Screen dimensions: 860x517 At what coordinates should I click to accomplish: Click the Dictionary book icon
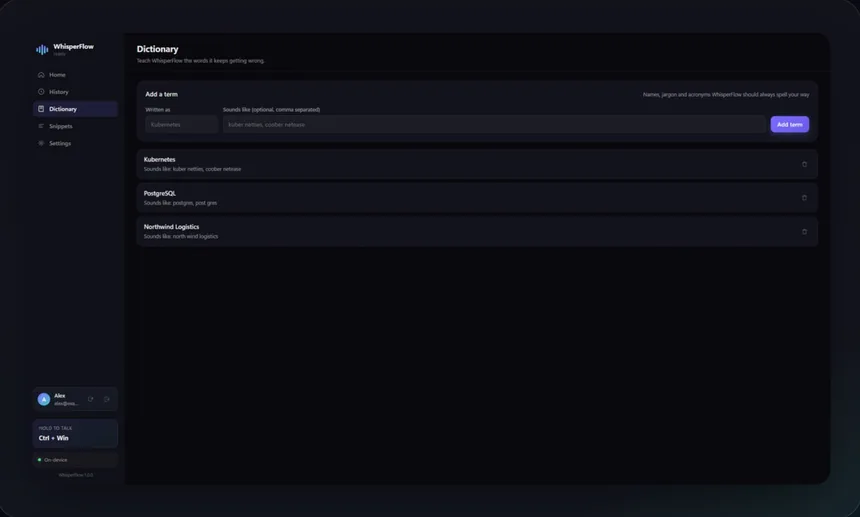coord(41,109)
